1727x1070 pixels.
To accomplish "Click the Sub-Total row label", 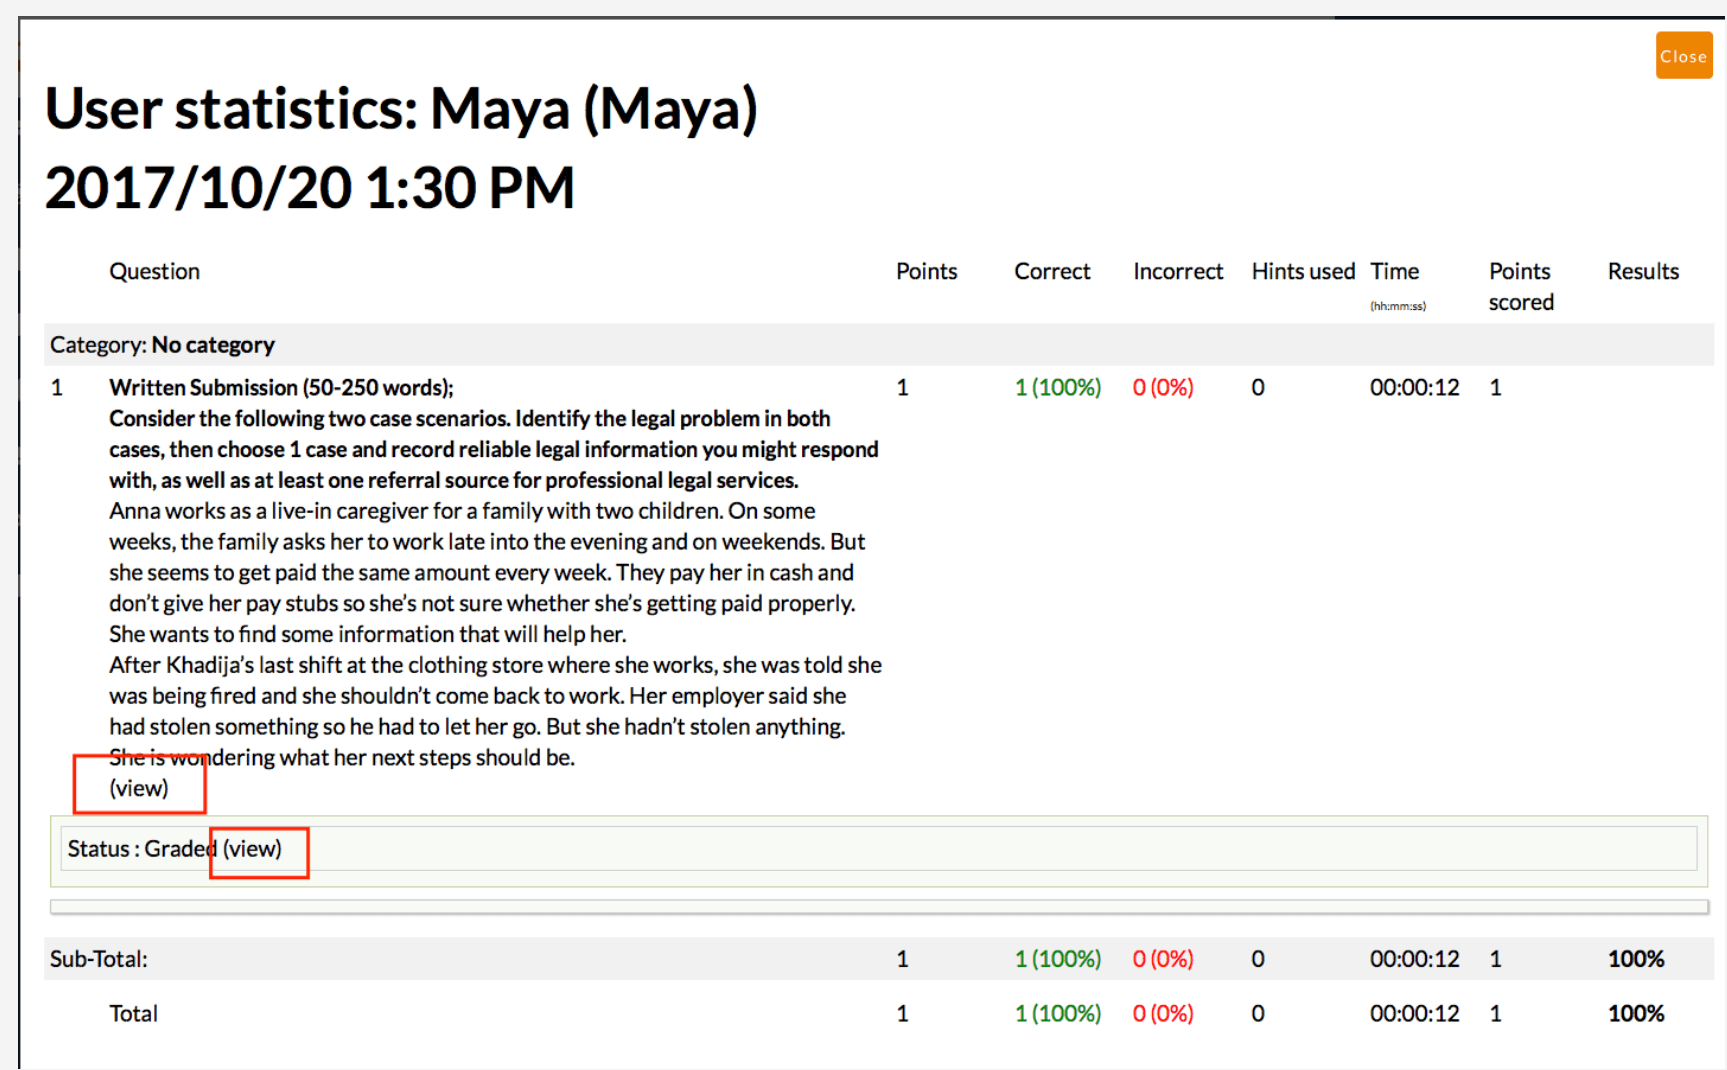I will (99, 959).
